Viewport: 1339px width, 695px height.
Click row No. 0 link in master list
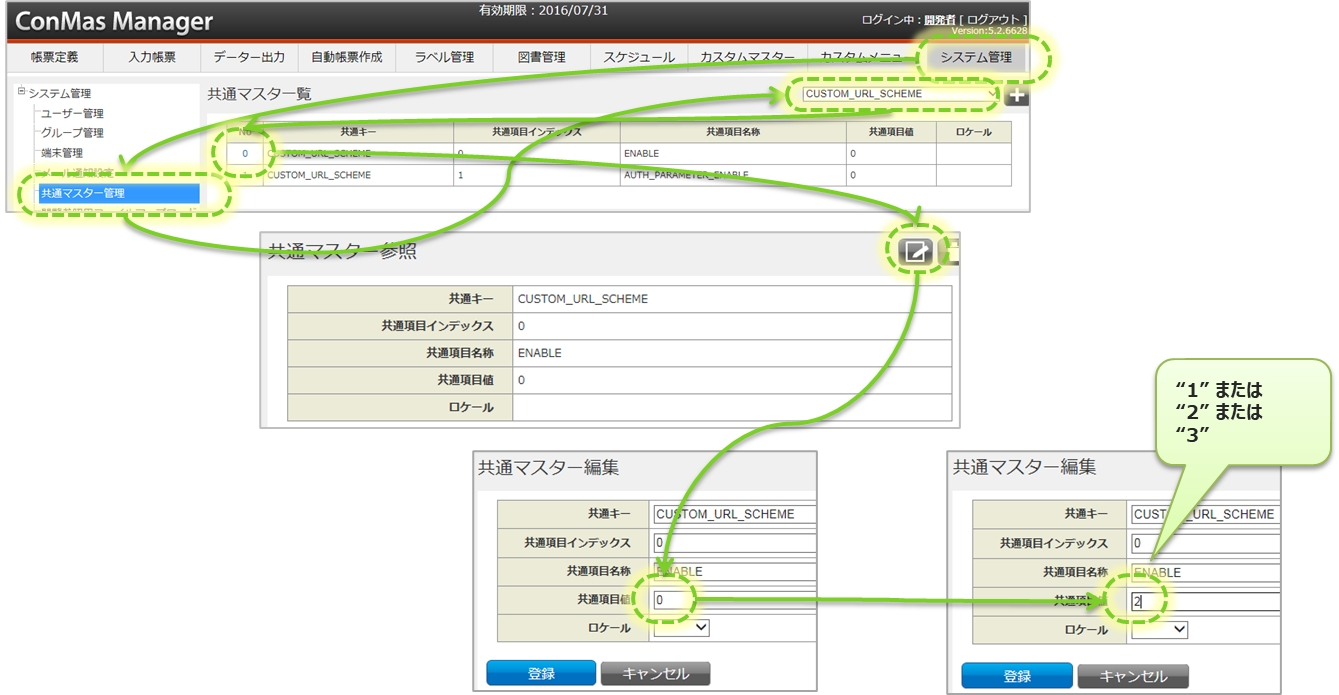coord(244,153)
